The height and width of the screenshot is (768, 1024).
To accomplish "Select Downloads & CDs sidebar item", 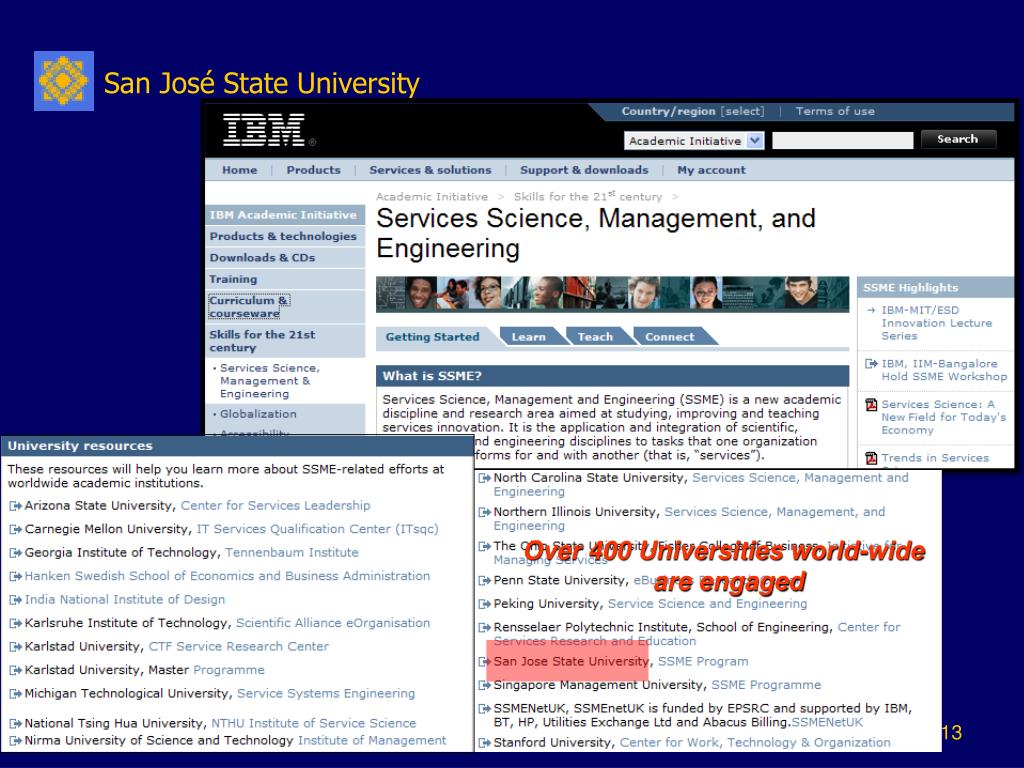I will pos(285,258).
